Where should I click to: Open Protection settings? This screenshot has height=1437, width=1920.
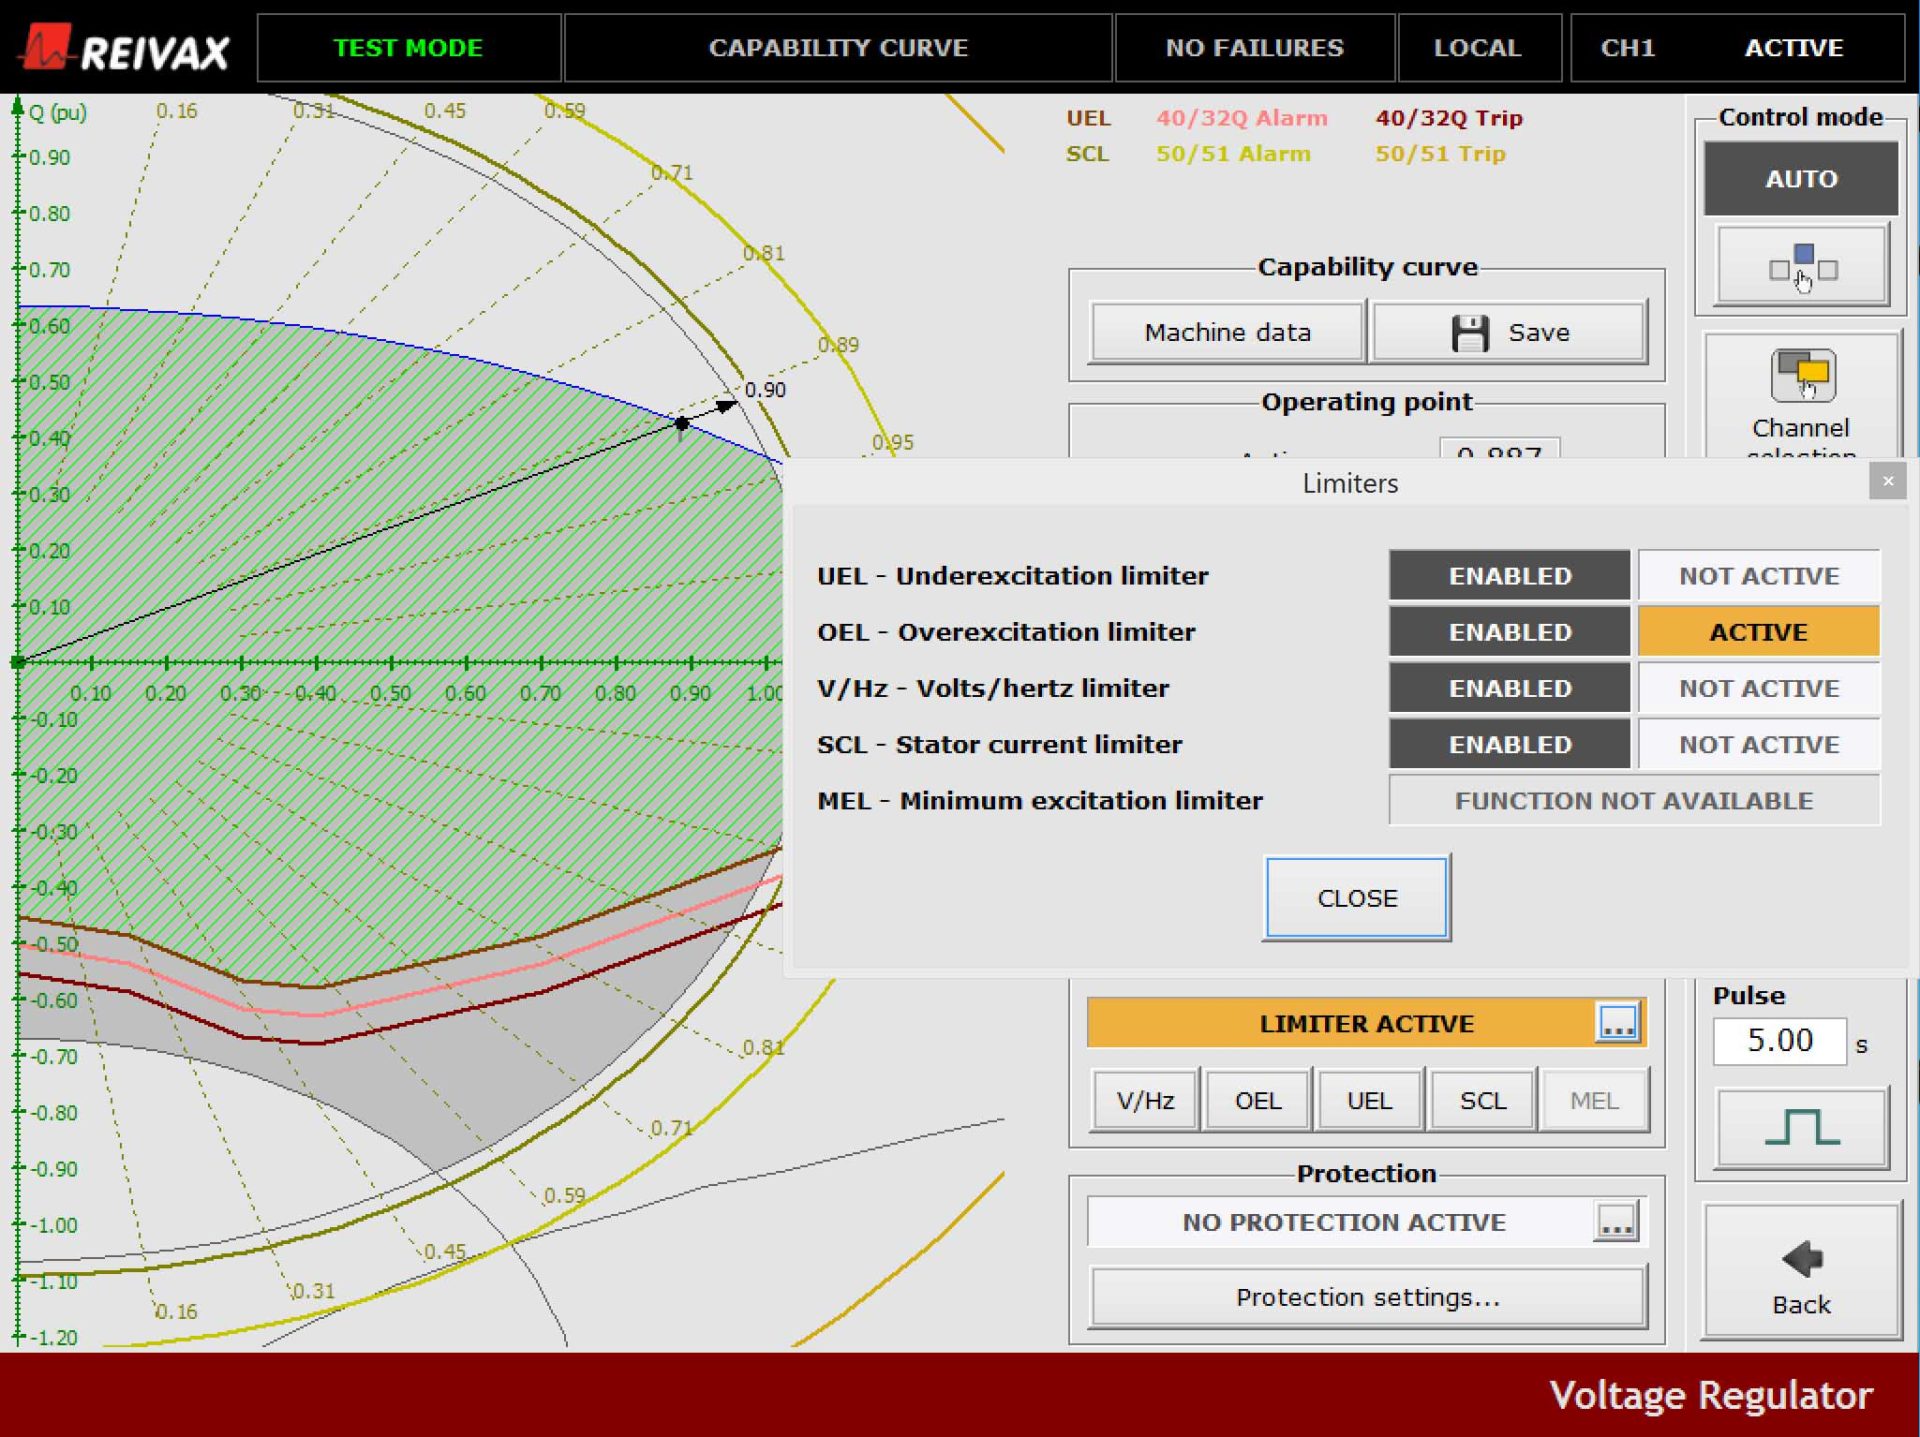pyautogui.click(x=1367, y=1297)
